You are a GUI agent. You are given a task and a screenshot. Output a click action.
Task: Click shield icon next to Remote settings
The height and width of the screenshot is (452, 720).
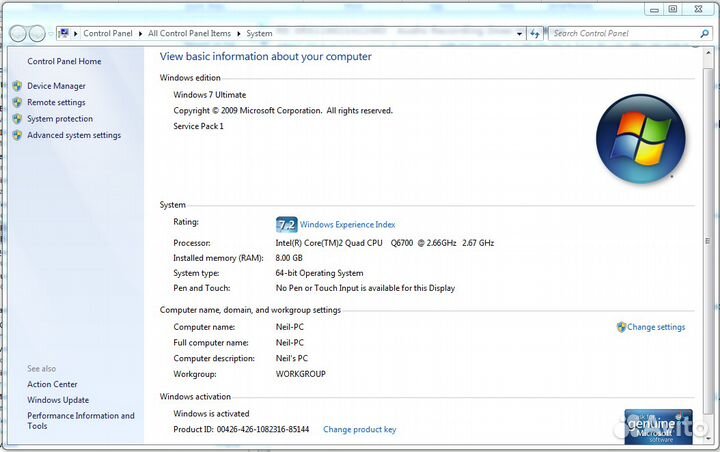click(x=17, y=102)
